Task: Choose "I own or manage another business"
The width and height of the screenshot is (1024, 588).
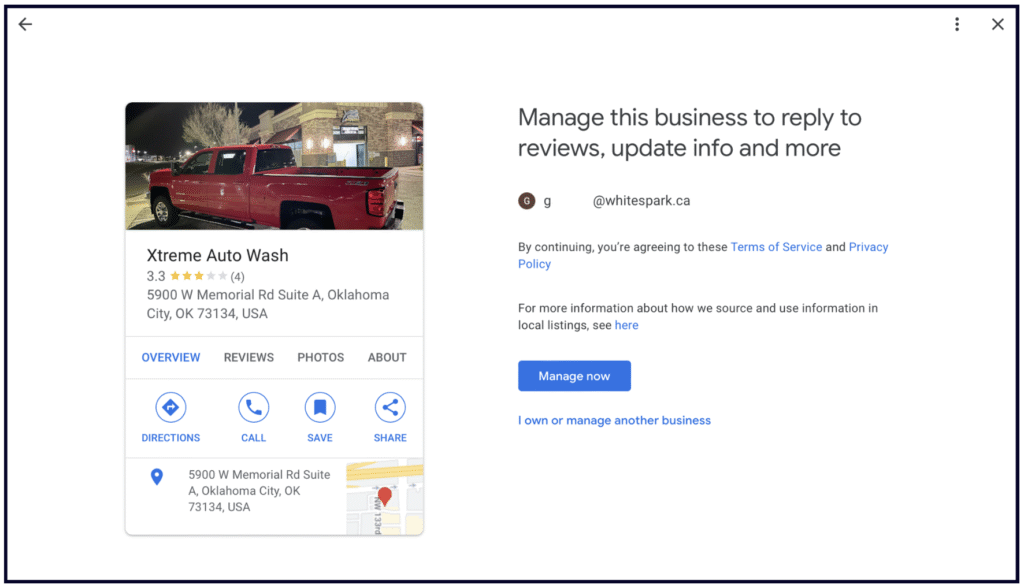Action: click(614, 420)
